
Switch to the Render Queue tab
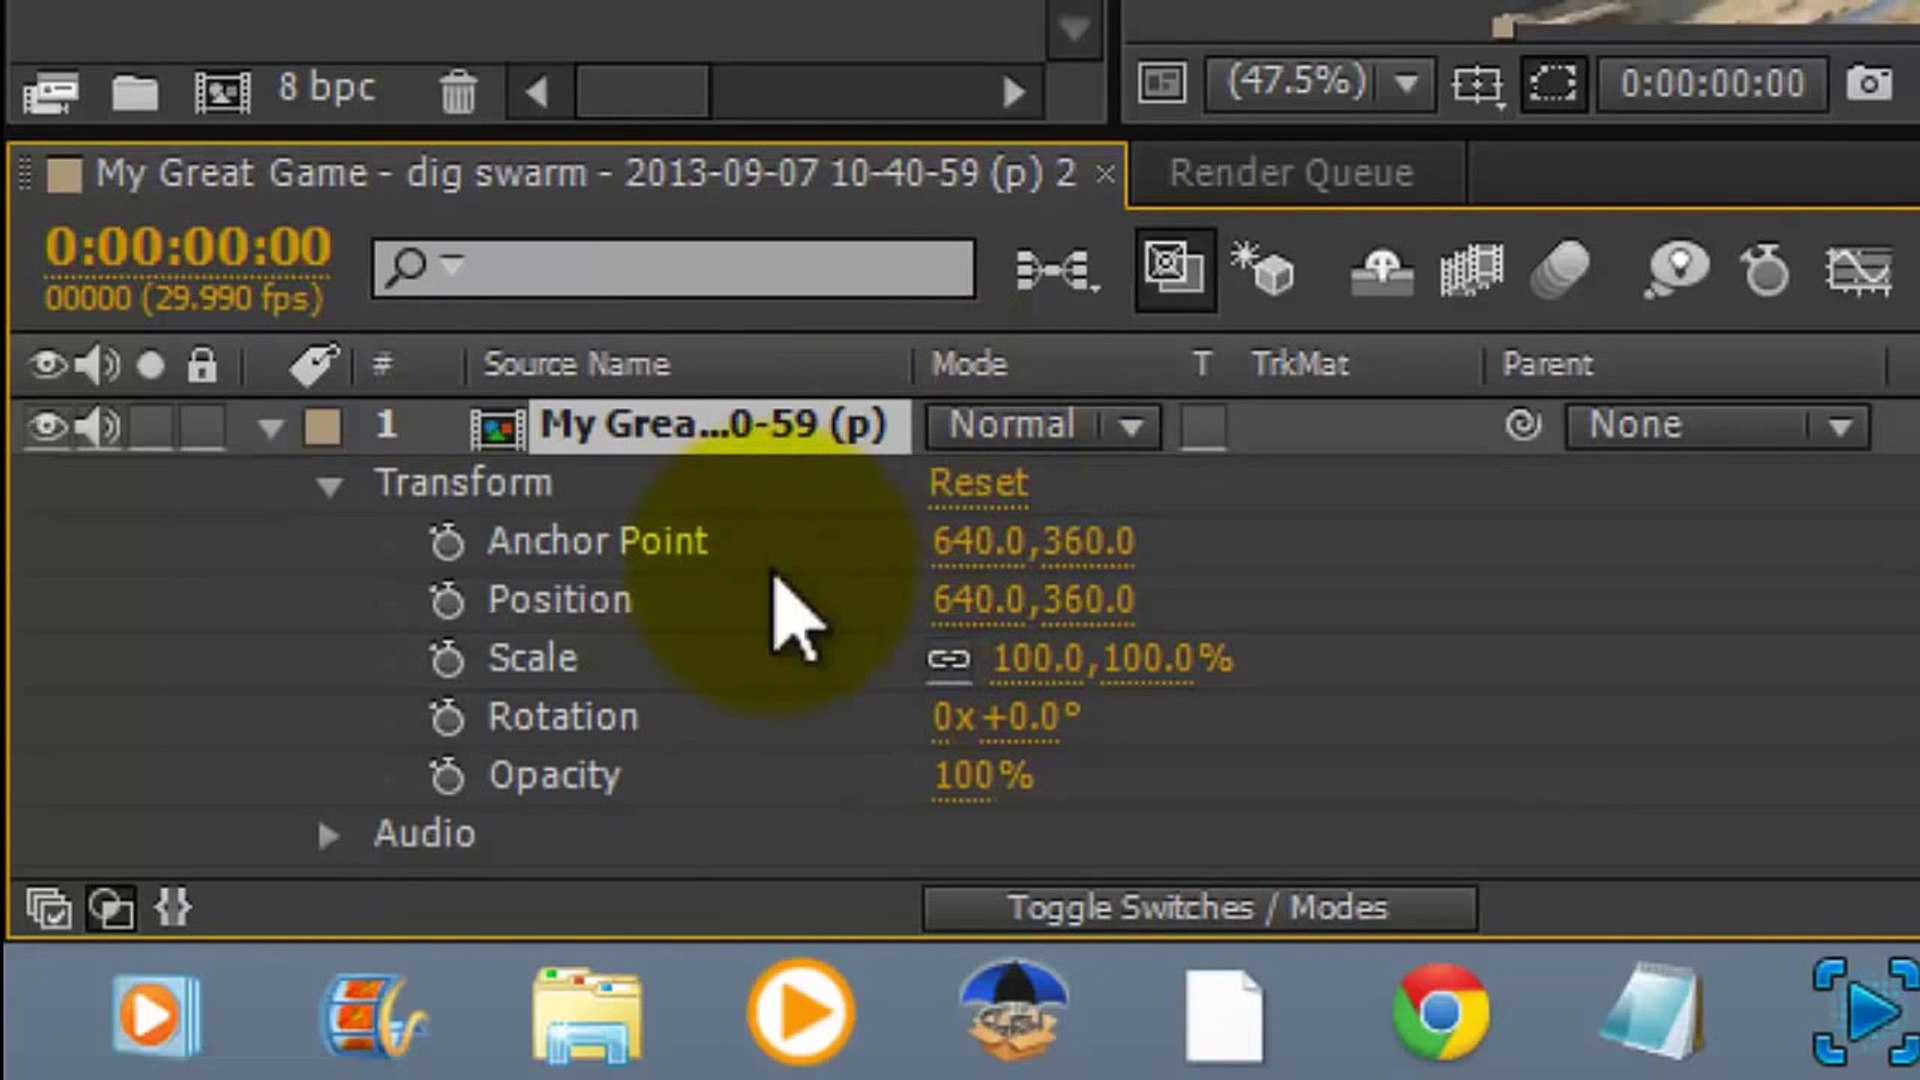pyautogui.click(x=1291, y=174)
